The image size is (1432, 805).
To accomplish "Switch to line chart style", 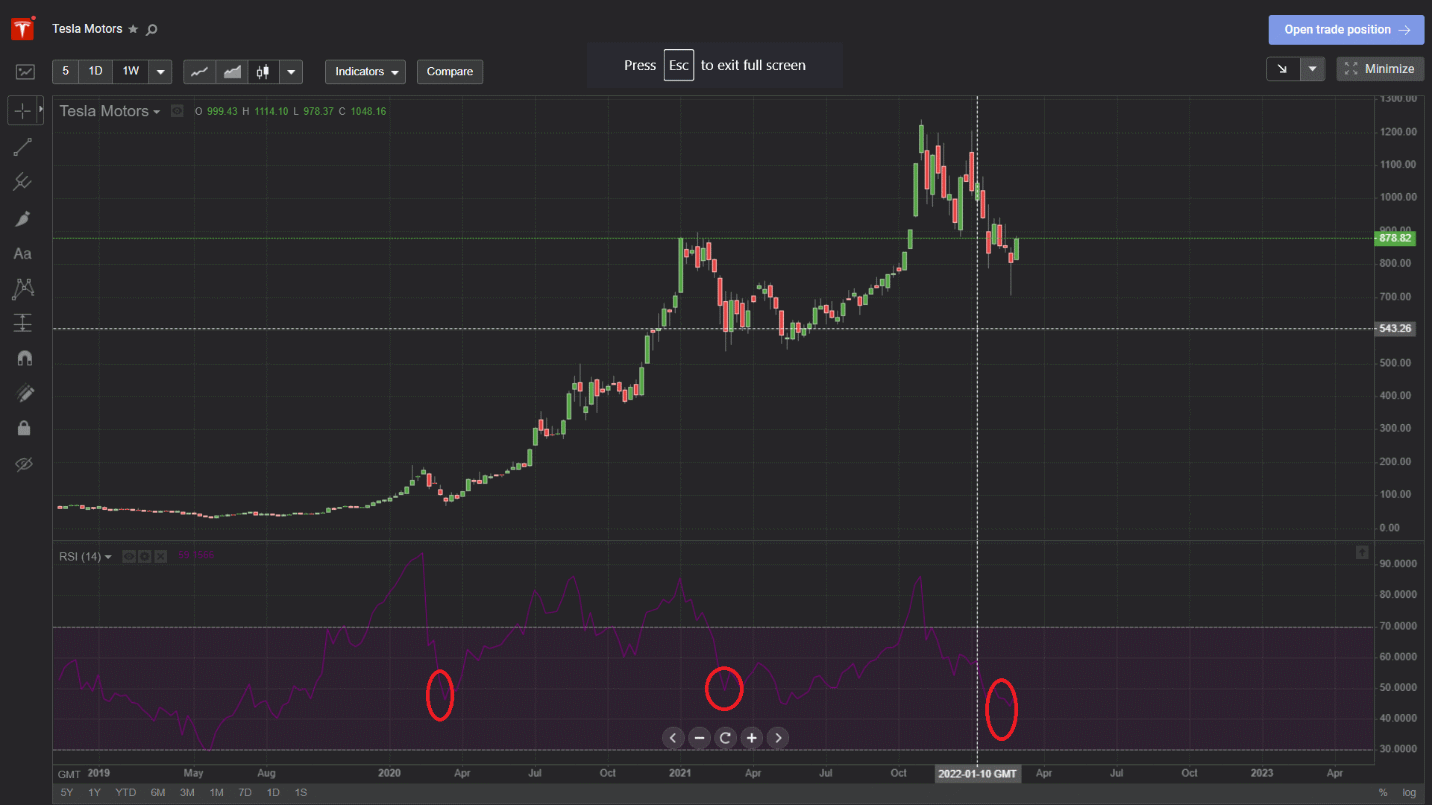I will 200,71.
